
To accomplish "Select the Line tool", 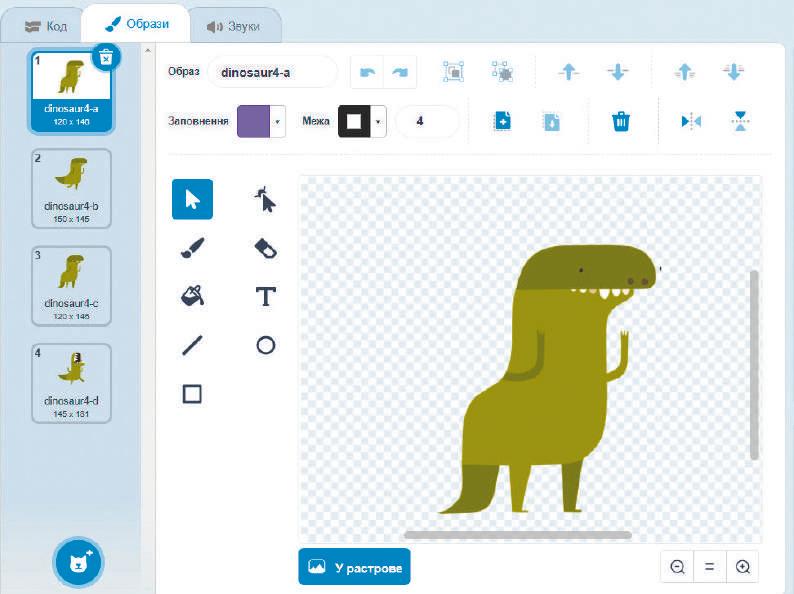I will click(192, 345).
